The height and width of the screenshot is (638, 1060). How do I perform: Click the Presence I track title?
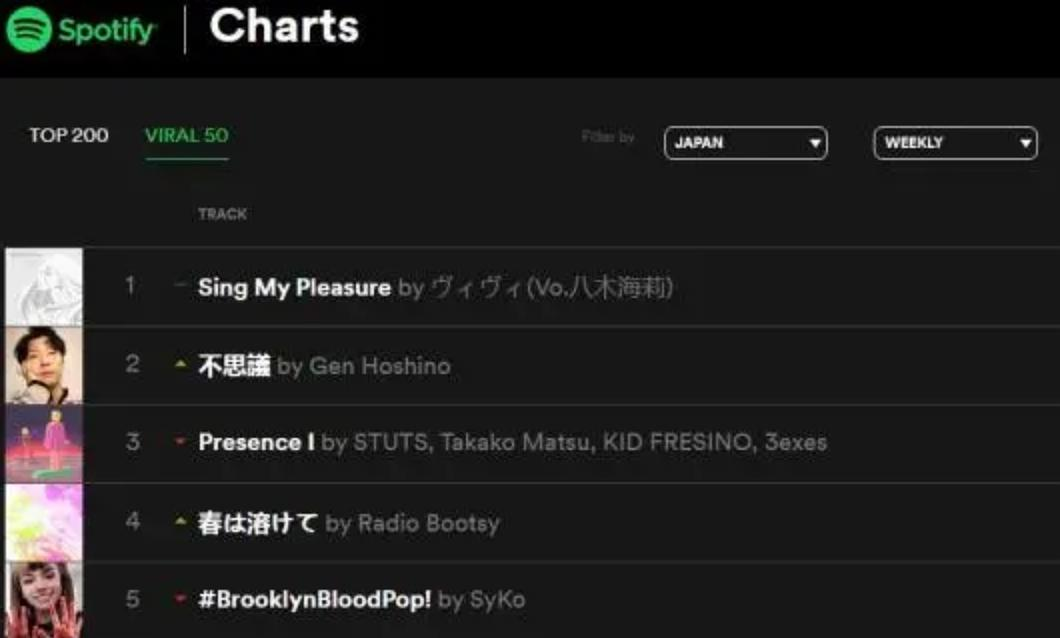point(256,442)
